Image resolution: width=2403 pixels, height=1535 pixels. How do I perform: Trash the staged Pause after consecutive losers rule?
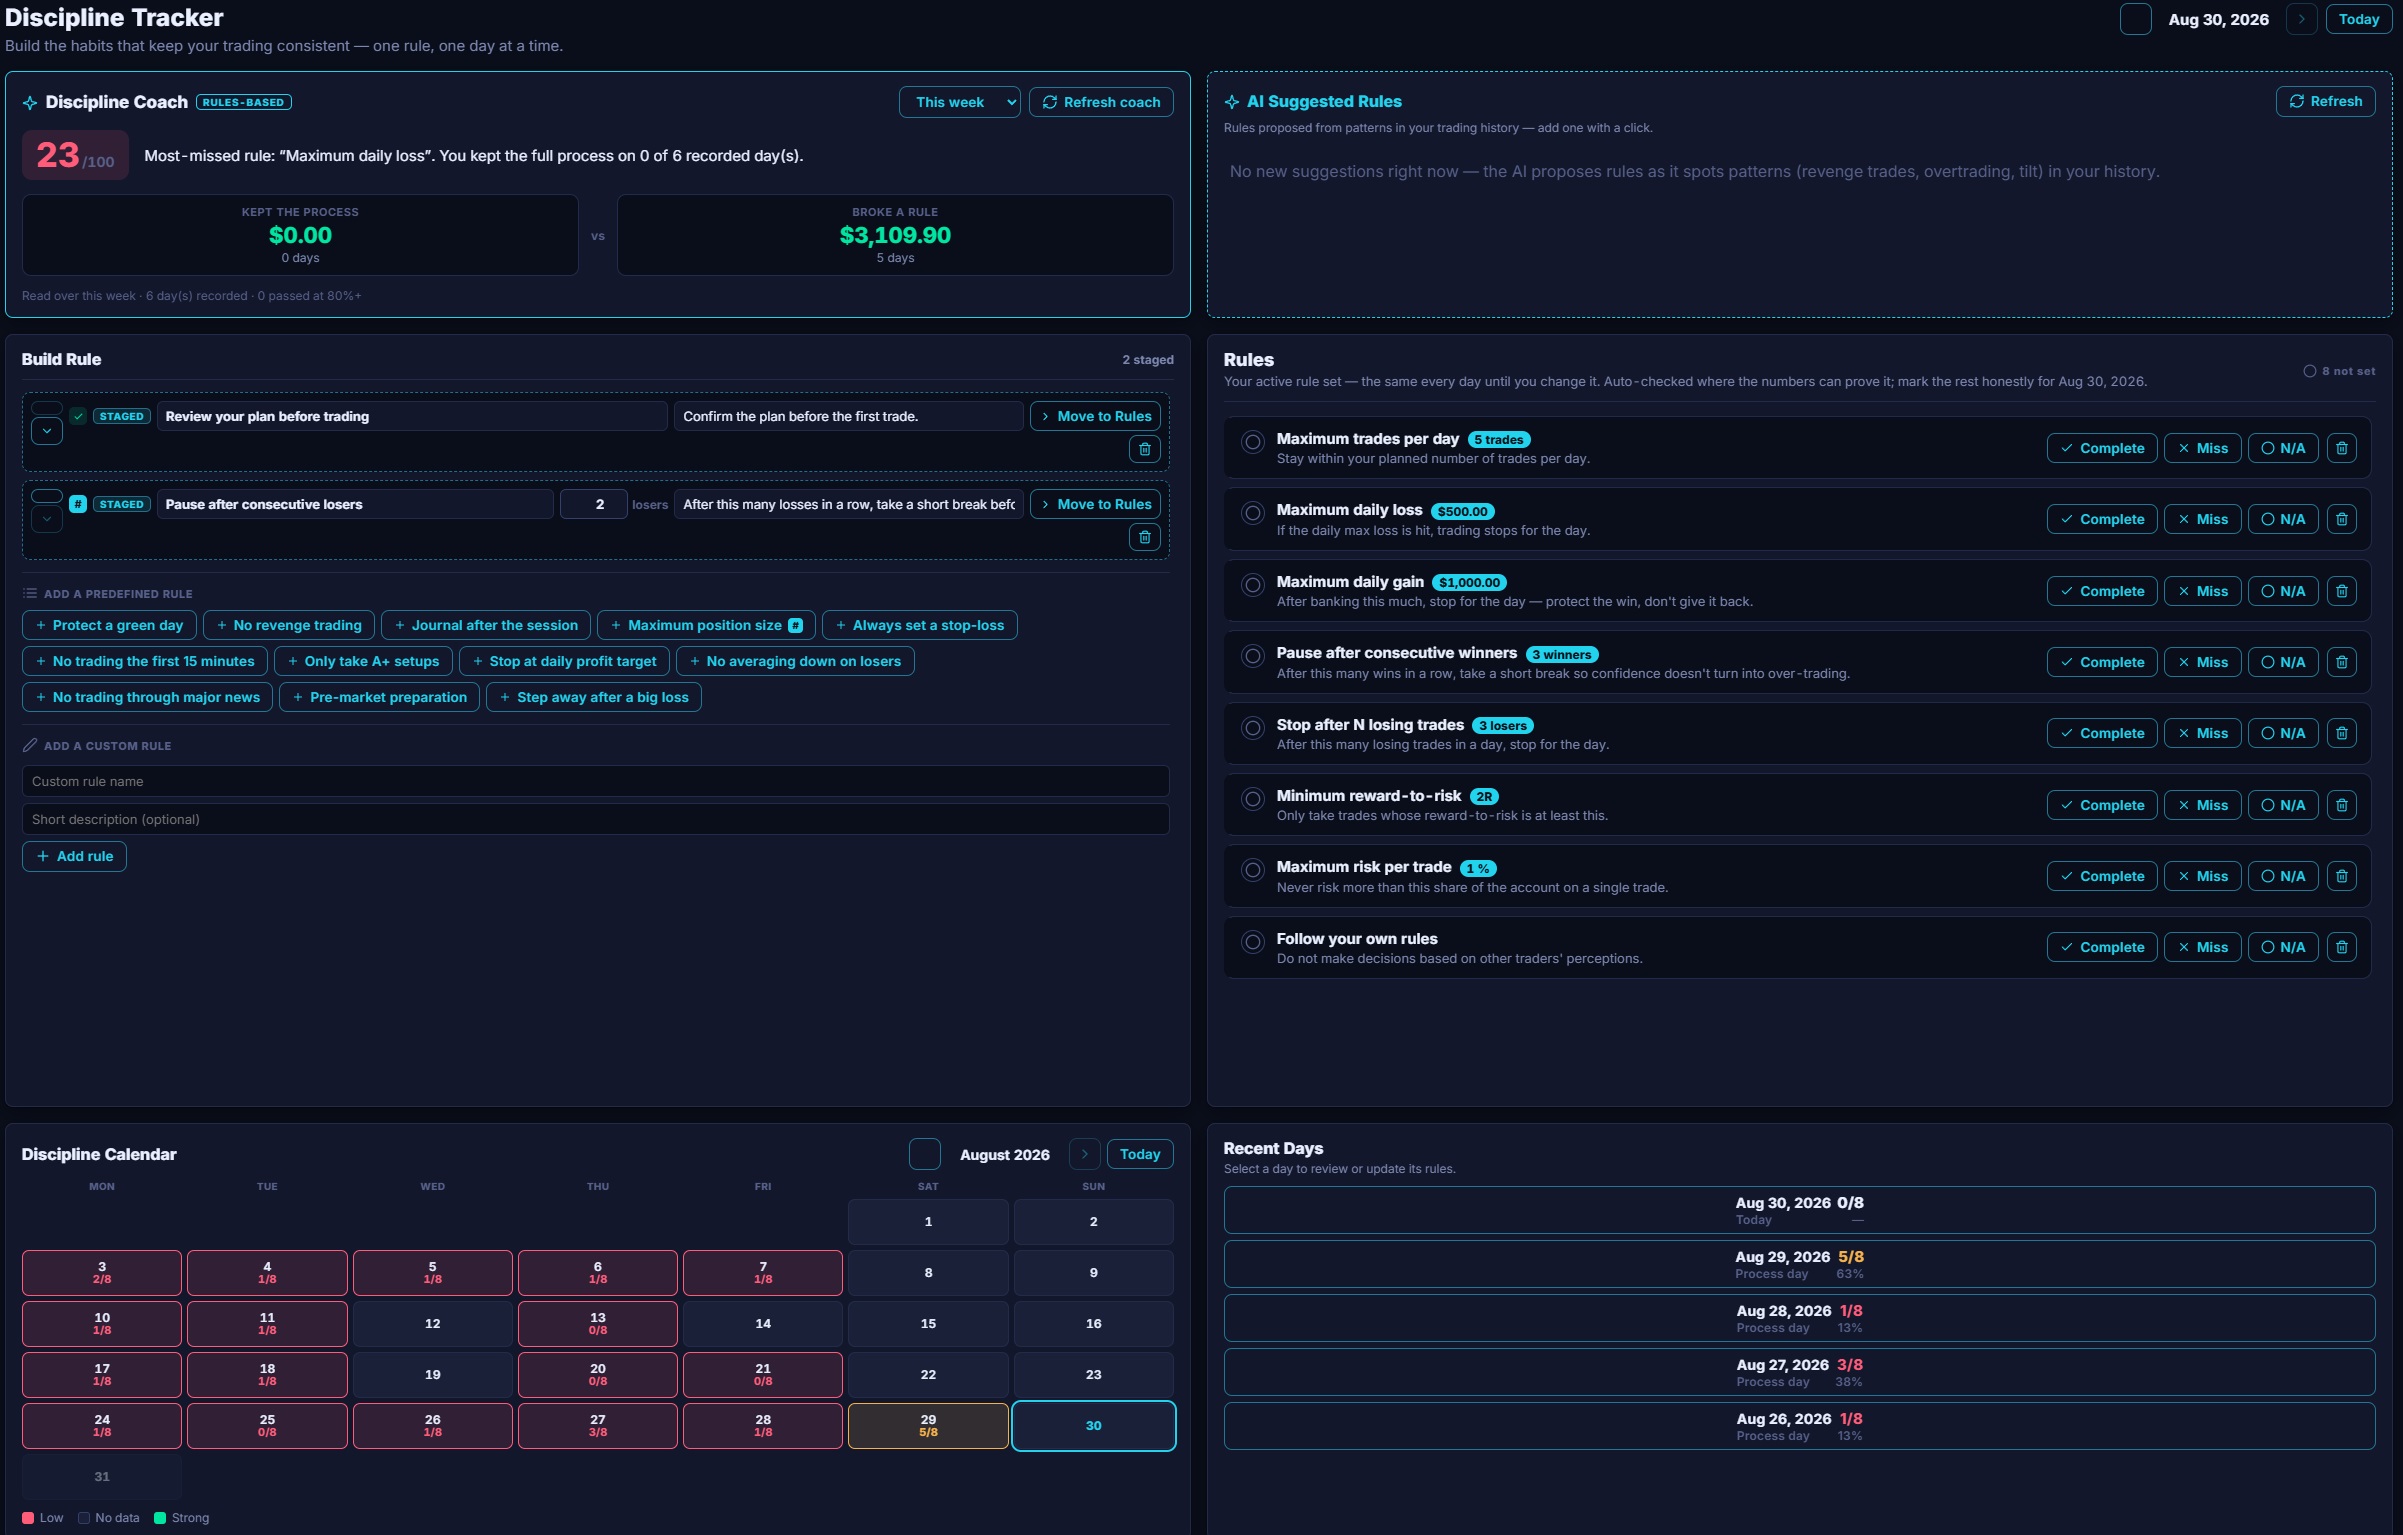(x=1145, y=538)
